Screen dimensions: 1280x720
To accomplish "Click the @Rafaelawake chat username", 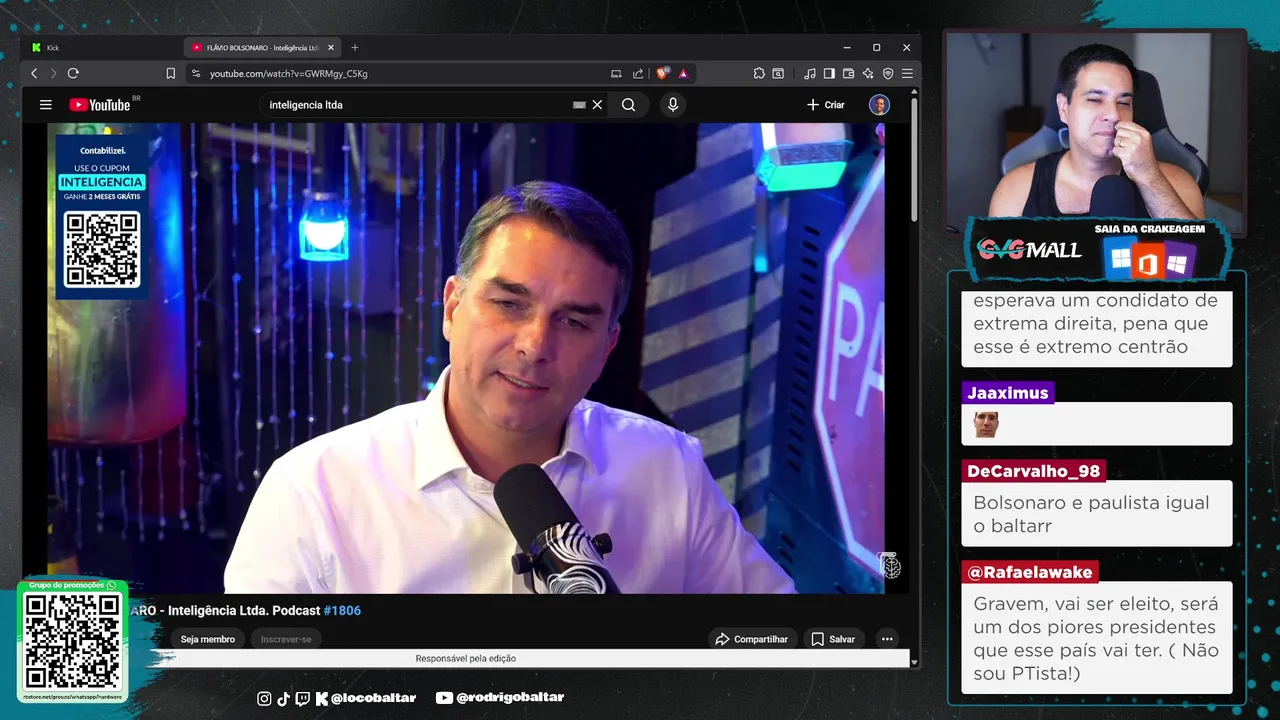I will click(x=1030, y=572).
